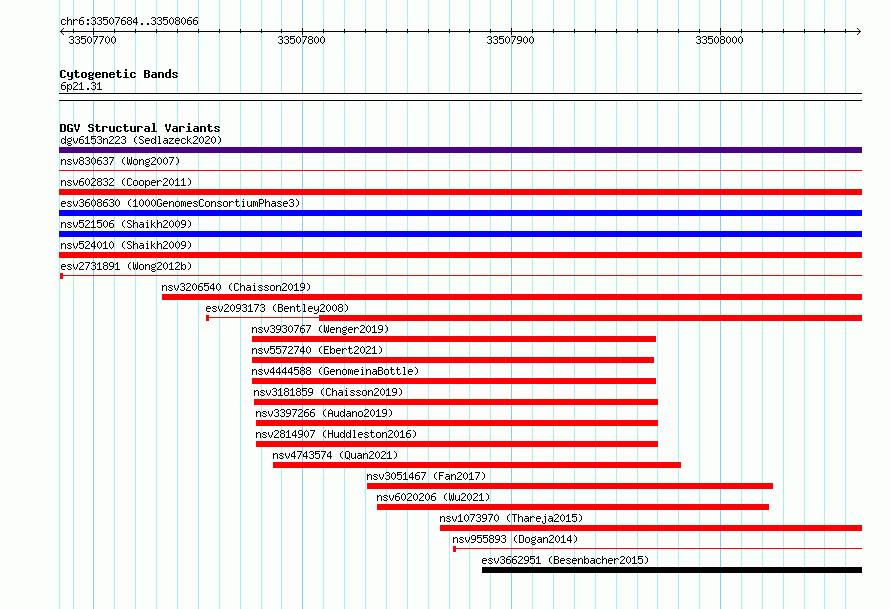
Task: Click nsv602832 (Cooper2011) label
Action: coord(126,182)
